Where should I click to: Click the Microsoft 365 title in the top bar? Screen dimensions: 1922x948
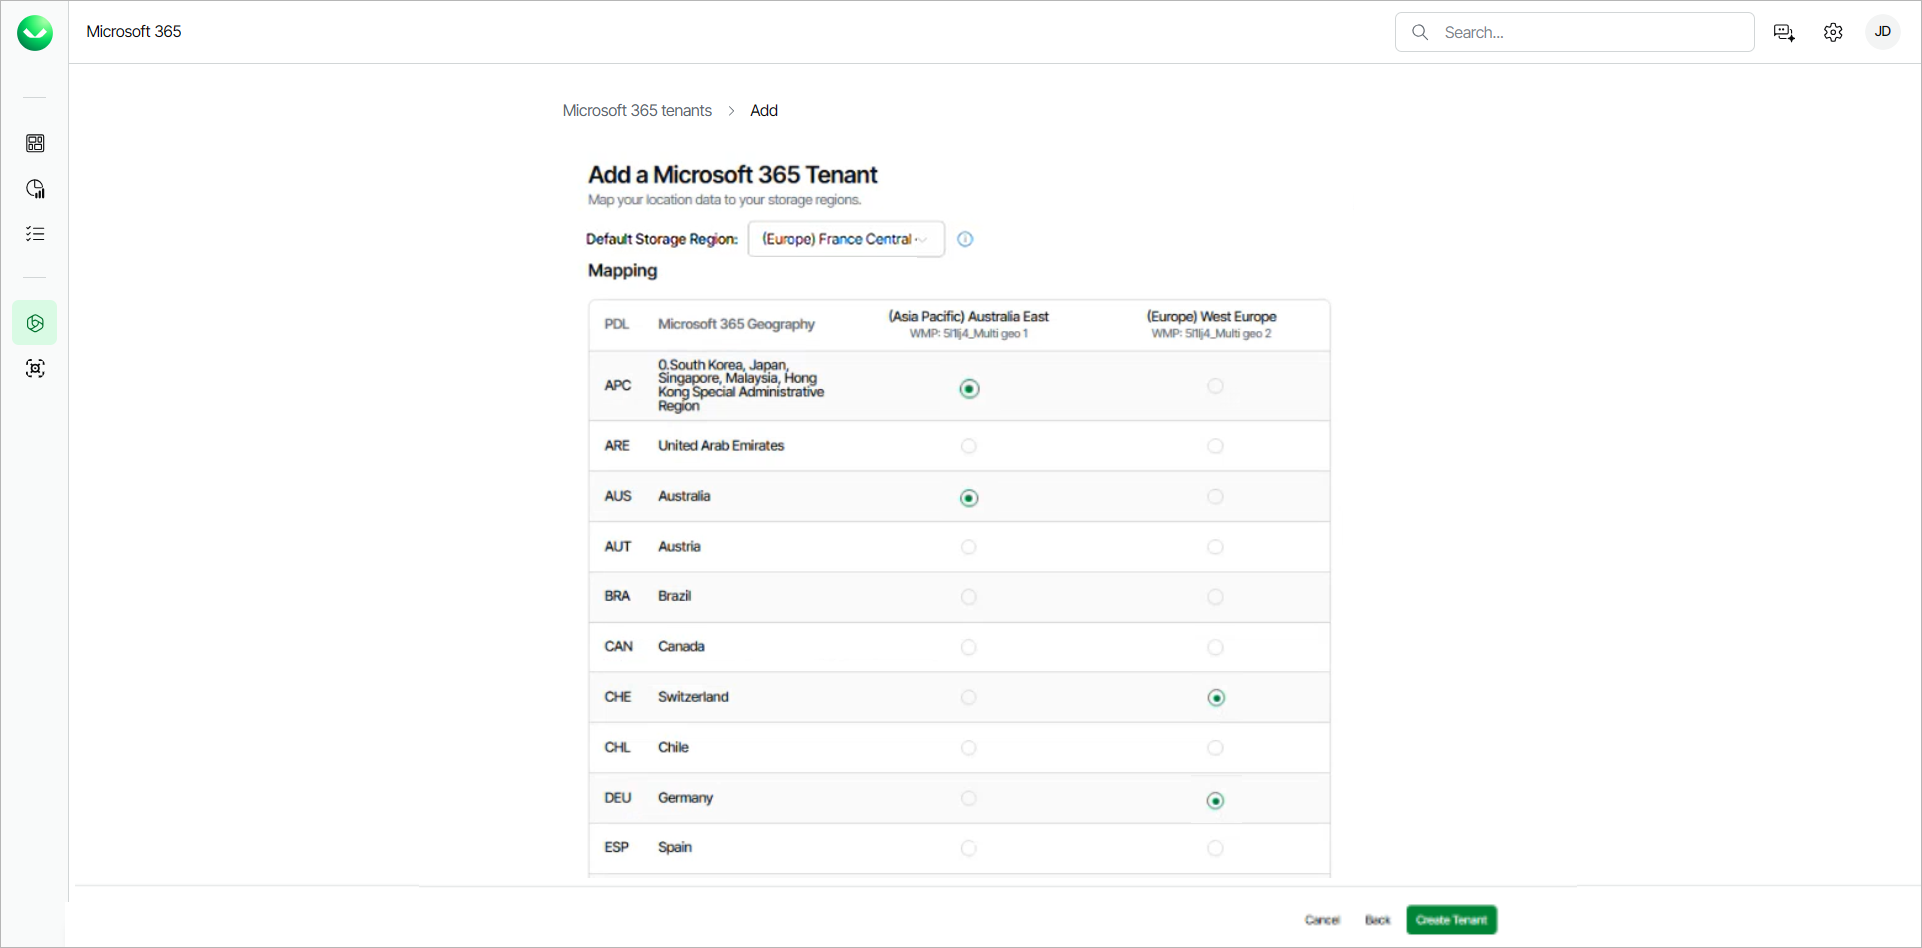click(134, 32)
